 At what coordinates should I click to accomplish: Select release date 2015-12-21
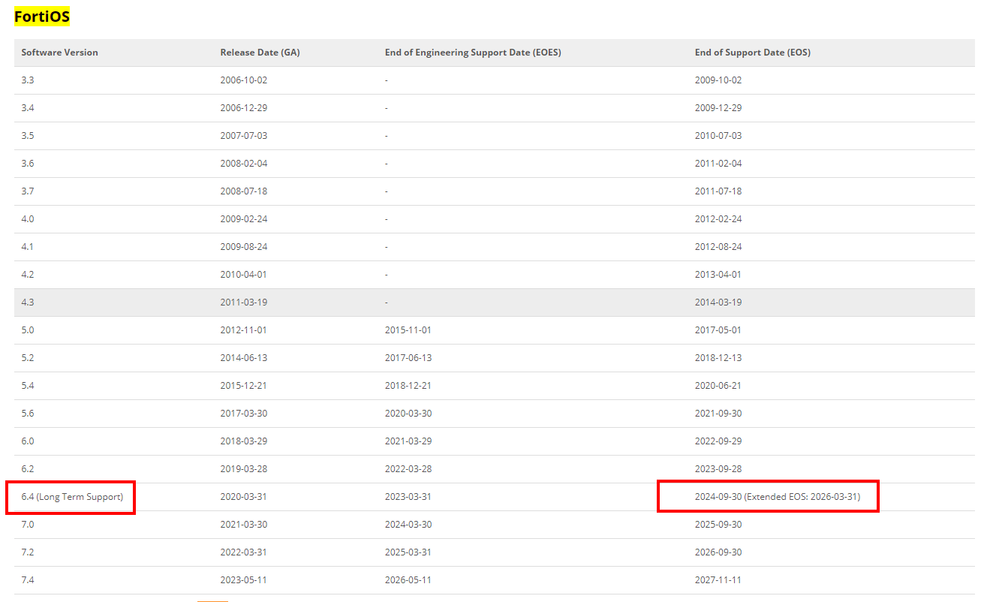click(x=244, y=385)
